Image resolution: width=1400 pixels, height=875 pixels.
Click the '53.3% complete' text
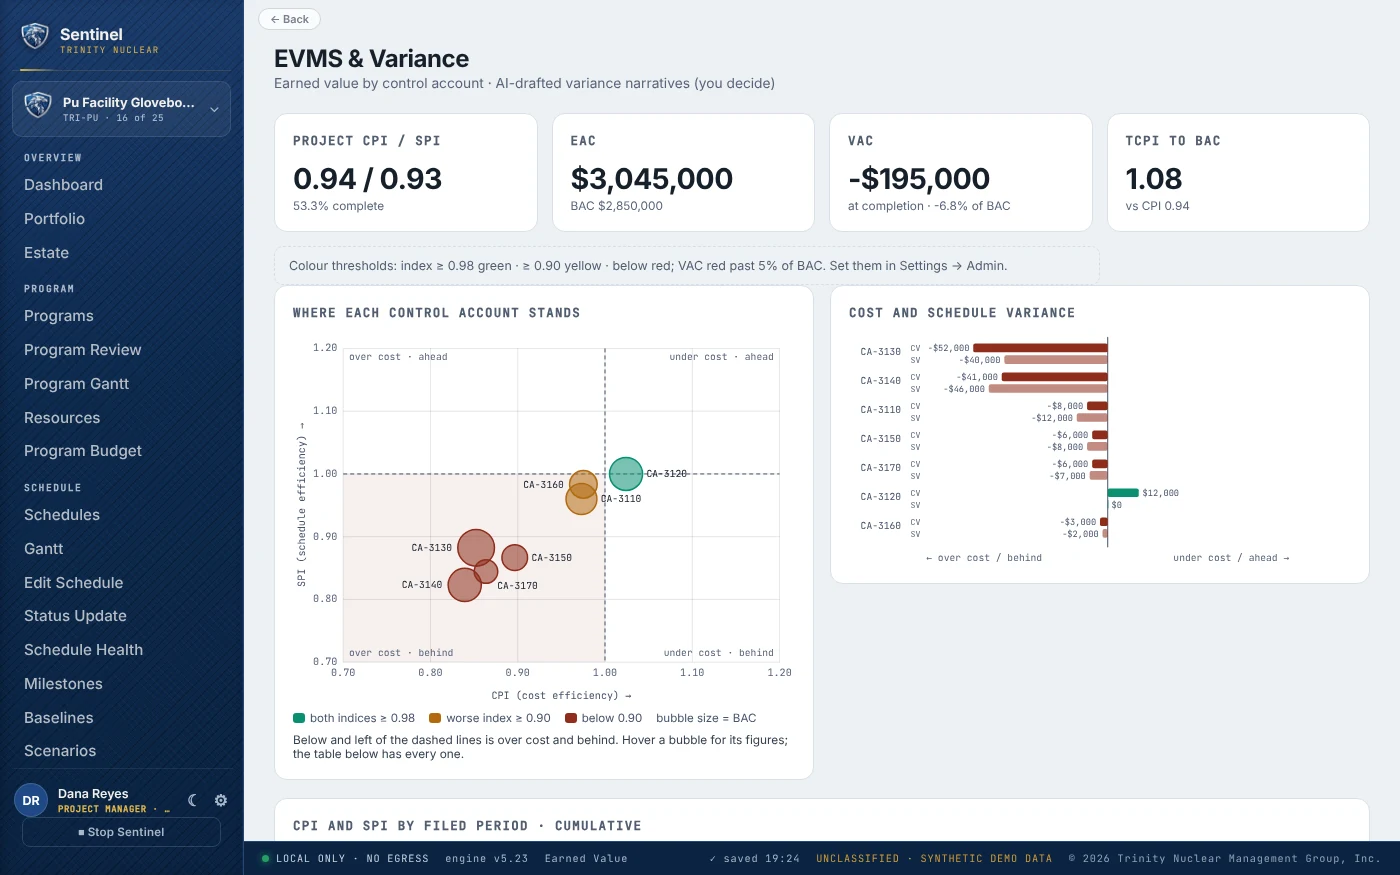click(338, 206)
